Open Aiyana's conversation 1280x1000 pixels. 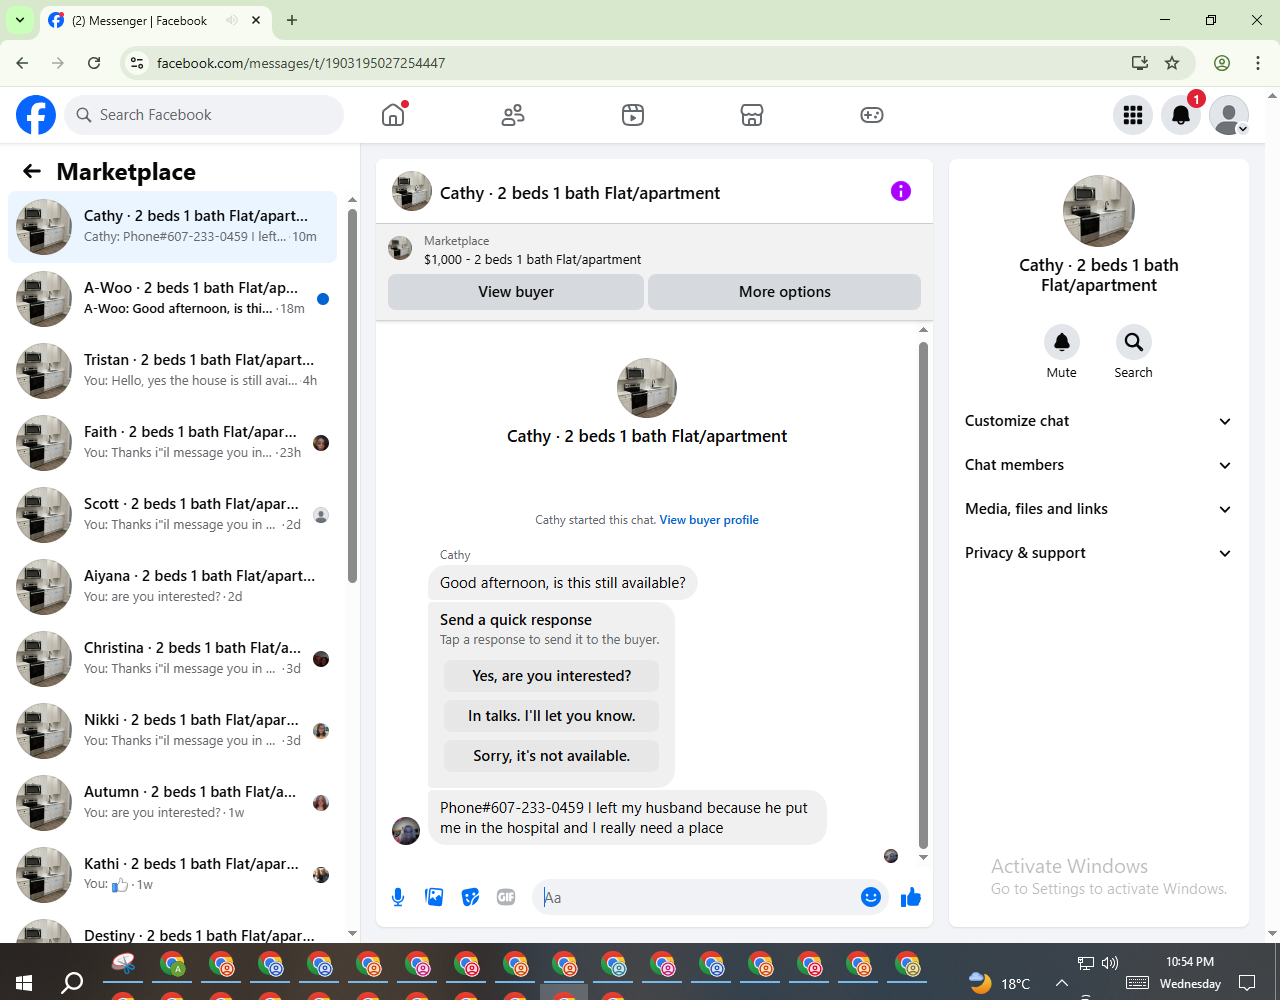coord(173,587)
